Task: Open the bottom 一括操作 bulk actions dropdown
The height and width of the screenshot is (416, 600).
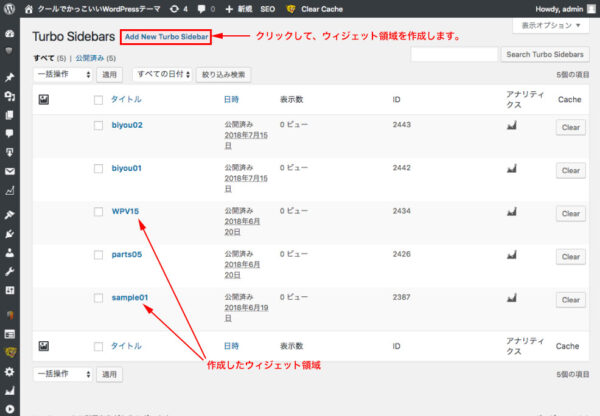Action: [63, 374]
